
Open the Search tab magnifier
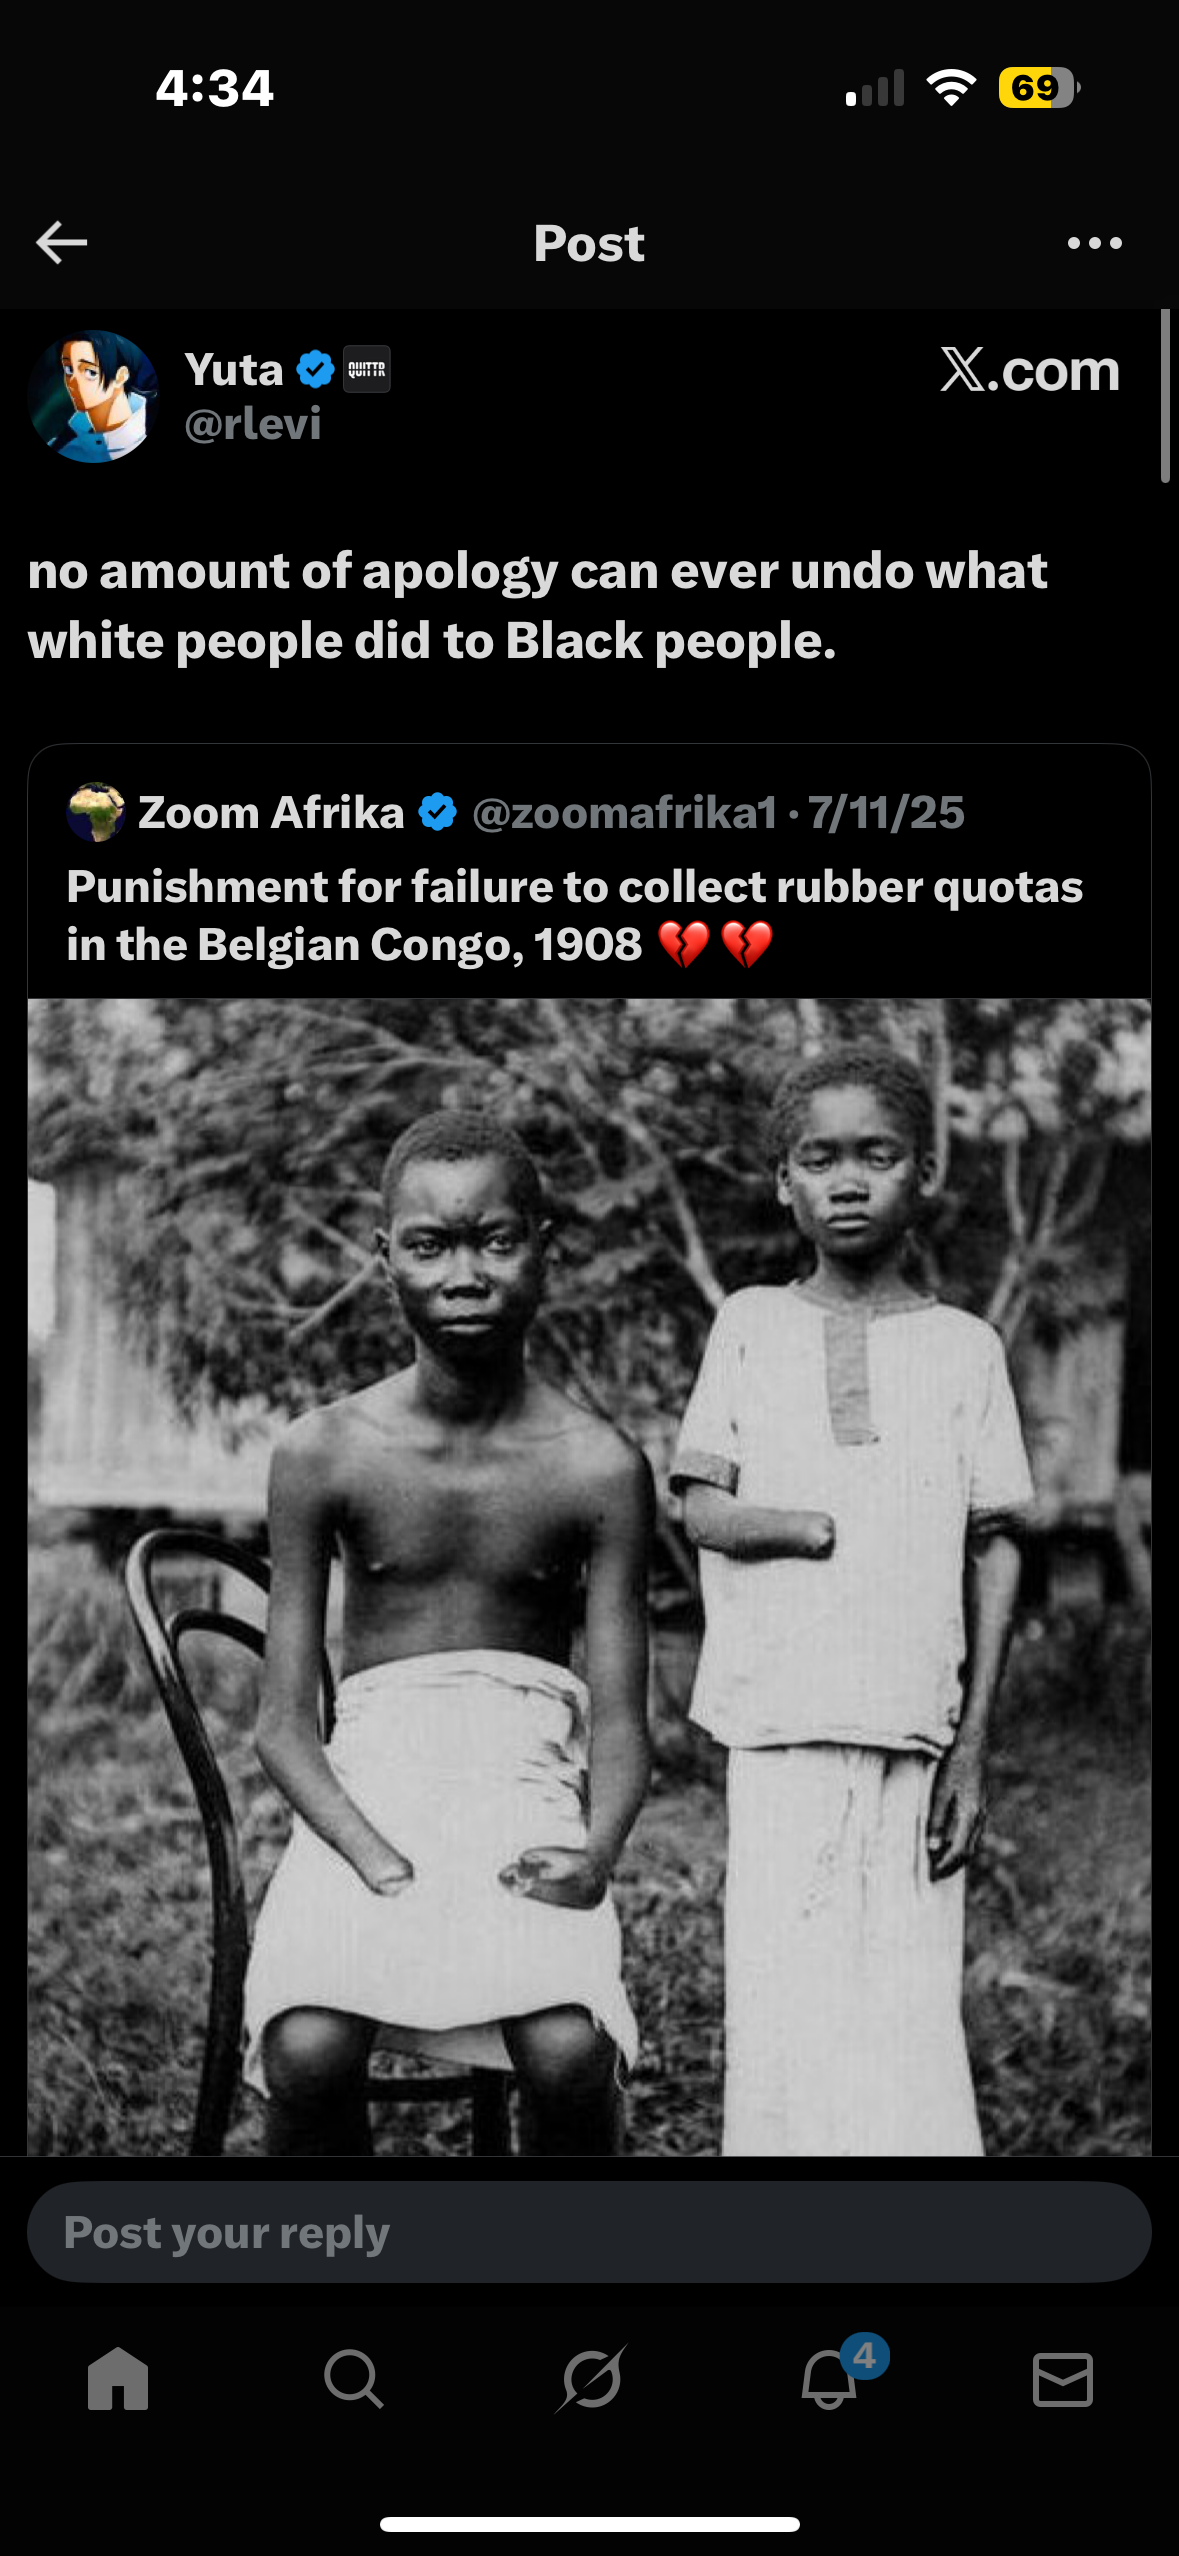(353, 2379)
